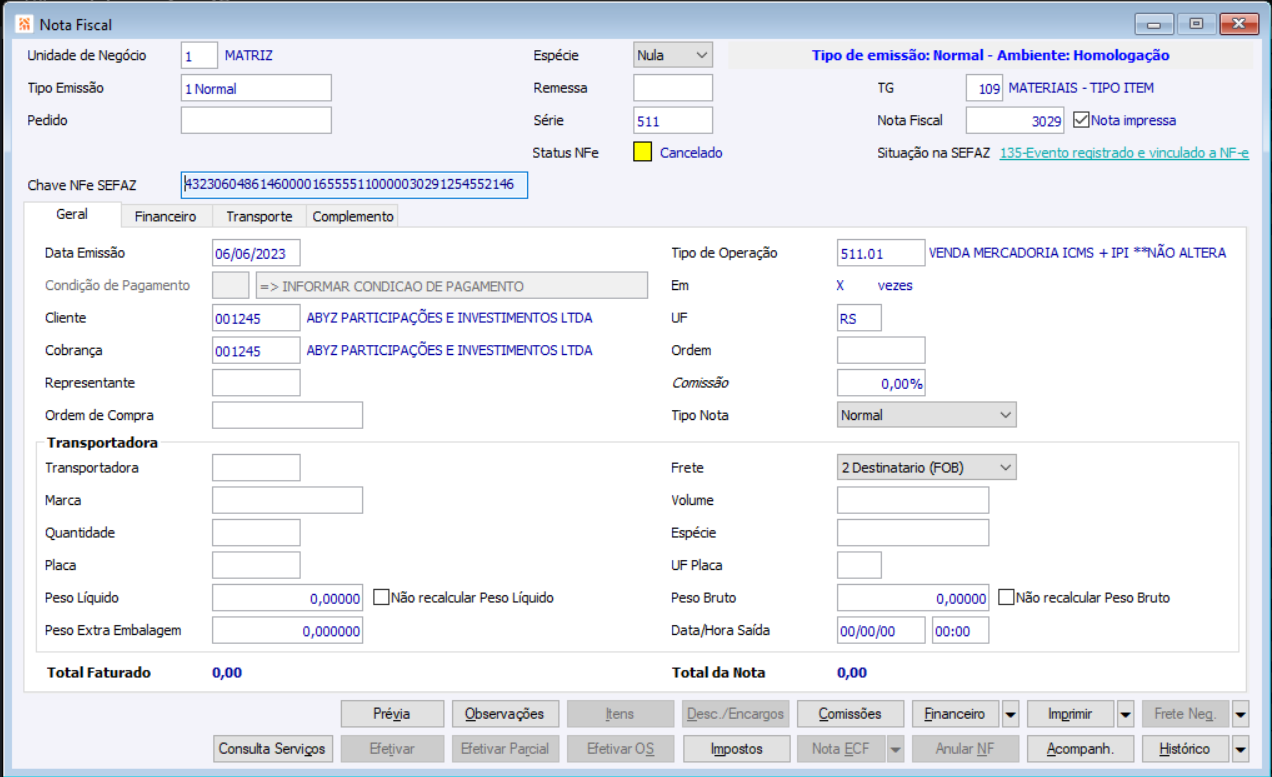Open the SEFAZ situation link 135-Evento registrado

click(1124, 153)
